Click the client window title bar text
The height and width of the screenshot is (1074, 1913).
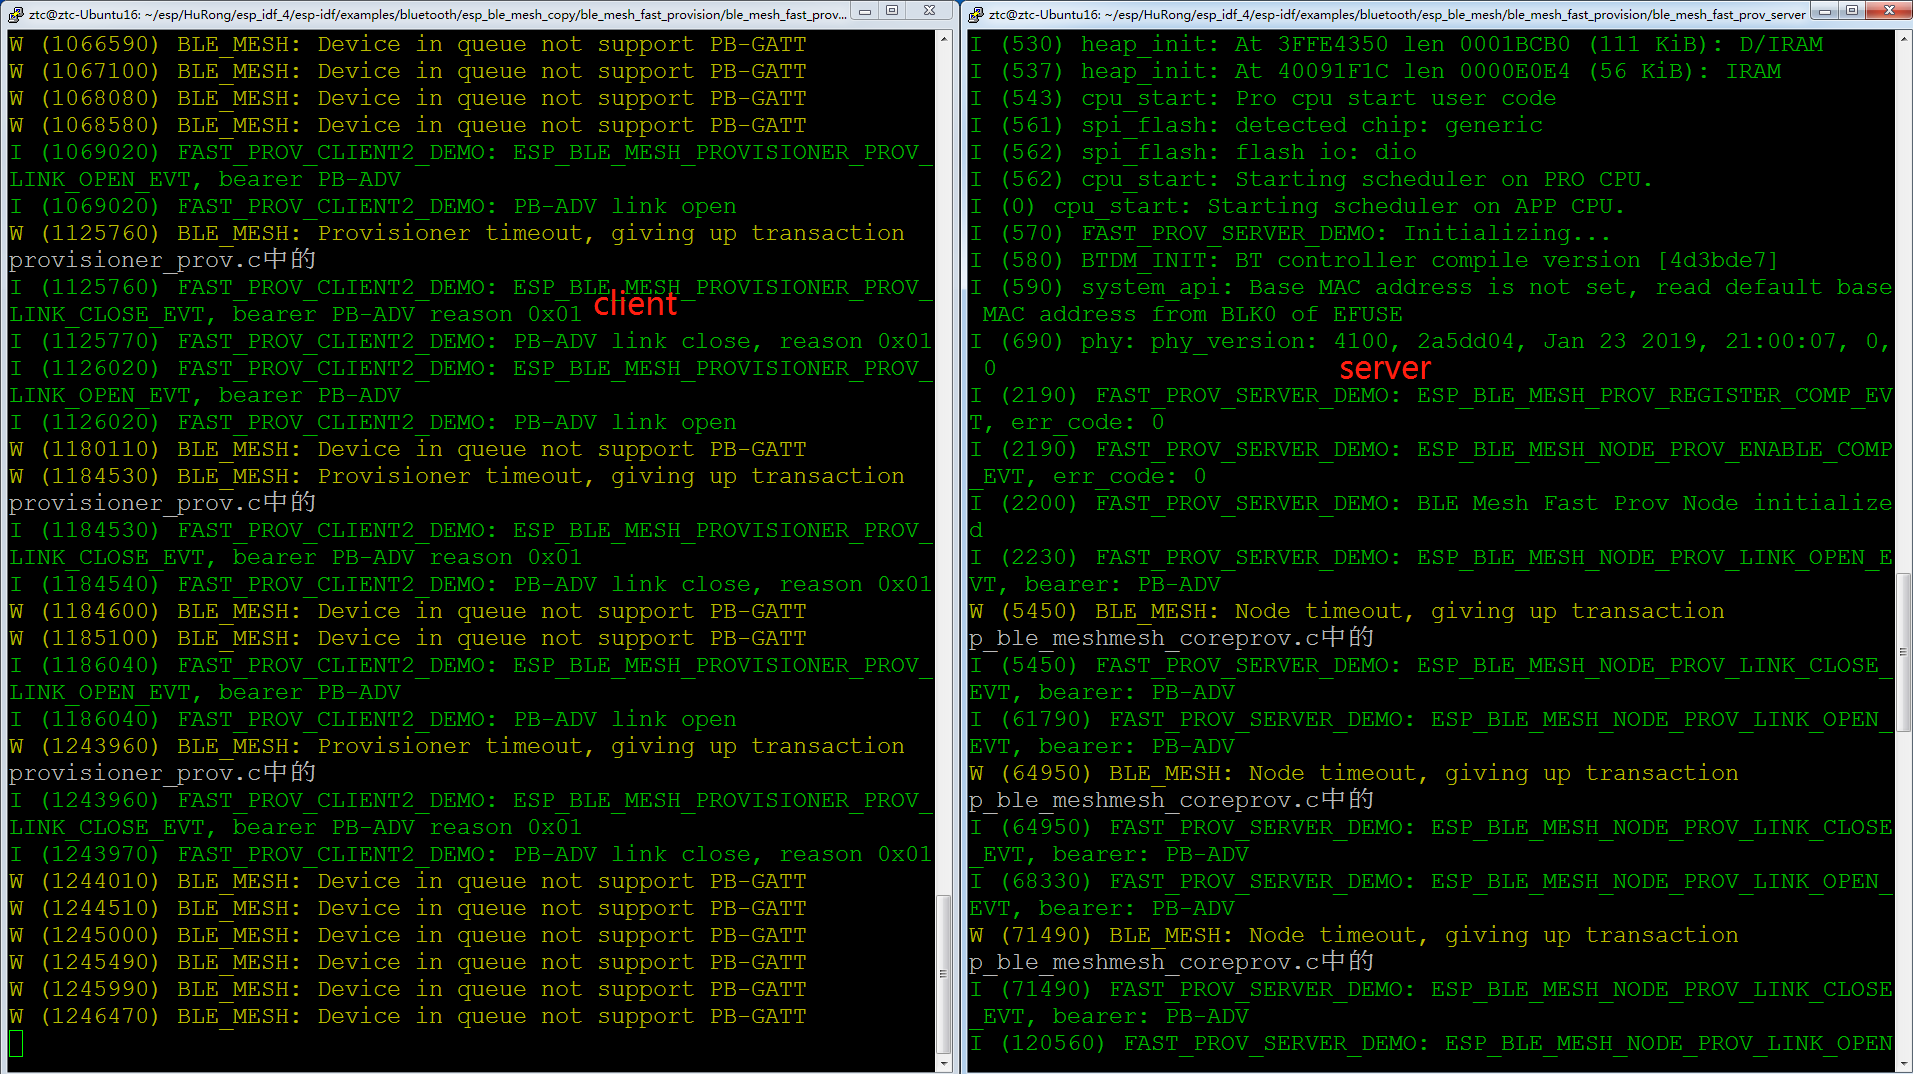tap(437, 14)
